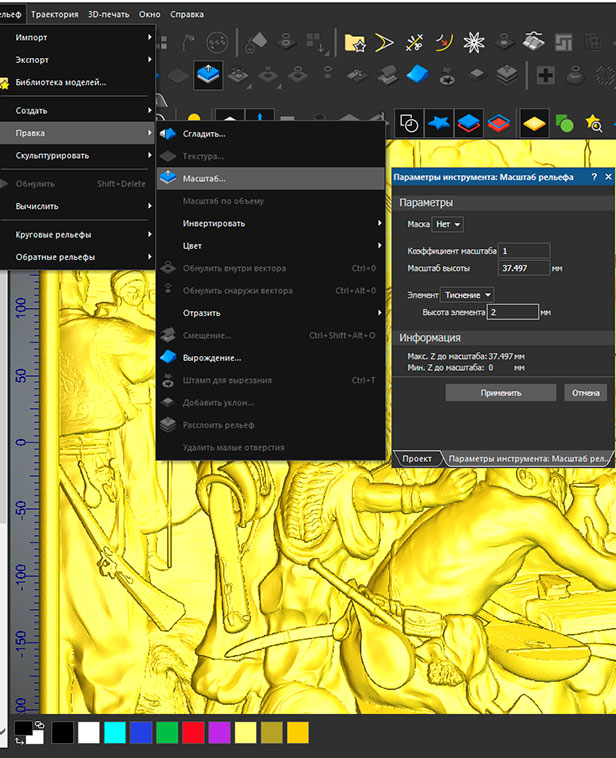Open the Маска dropdown
The image size is (616, 758).
tap(449, 225)
